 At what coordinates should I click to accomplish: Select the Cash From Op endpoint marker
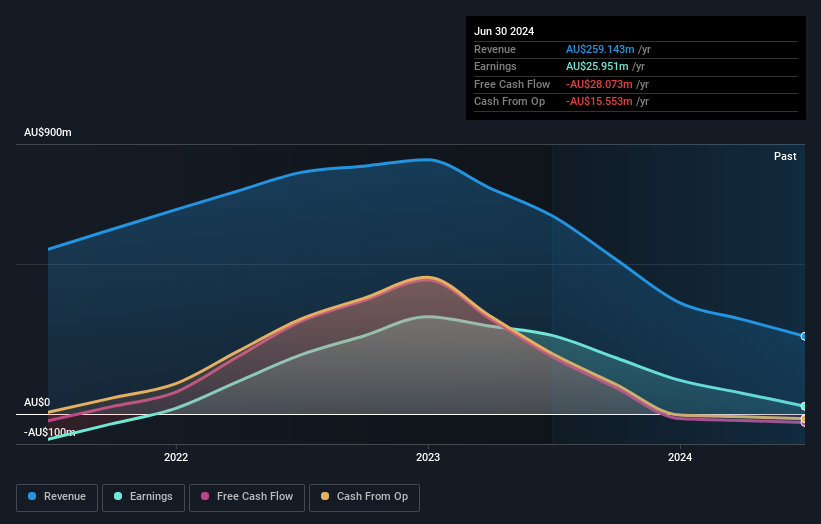[804, 418]
